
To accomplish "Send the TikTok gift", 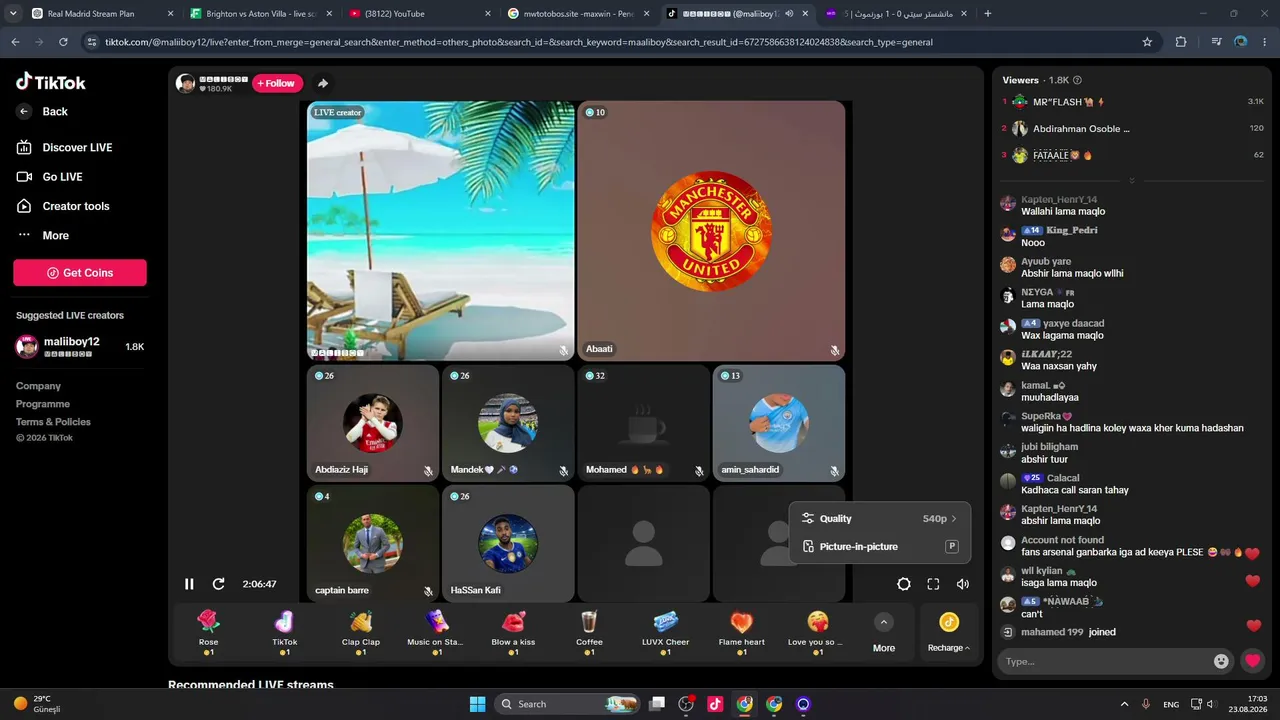I will coord(285,632).
